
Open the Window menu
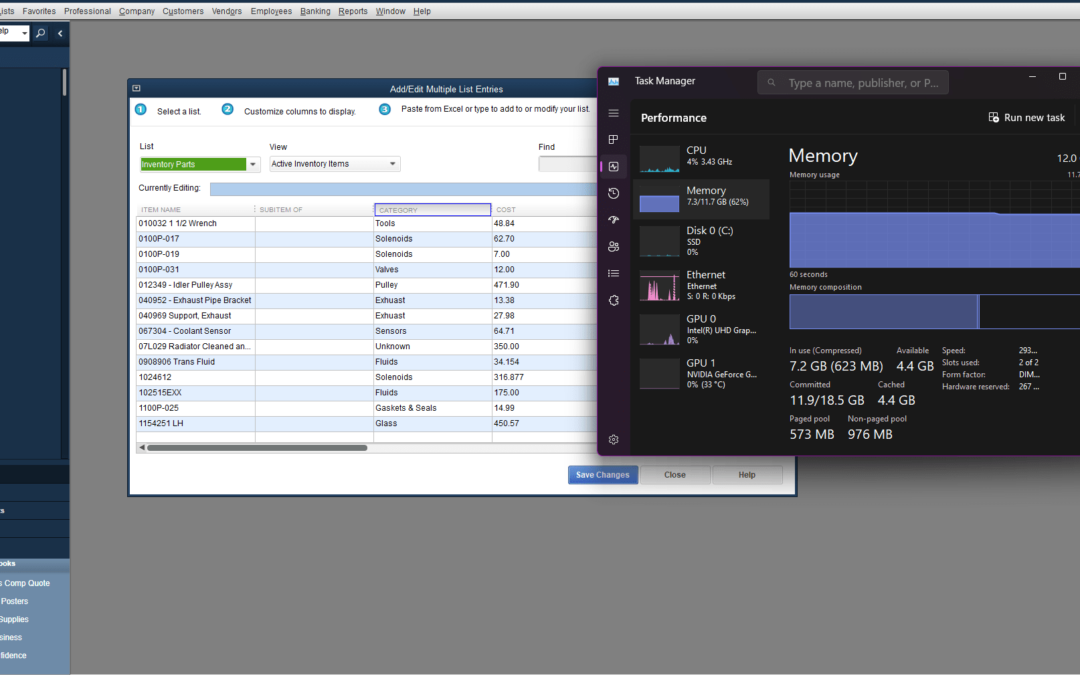click(391, 11)
